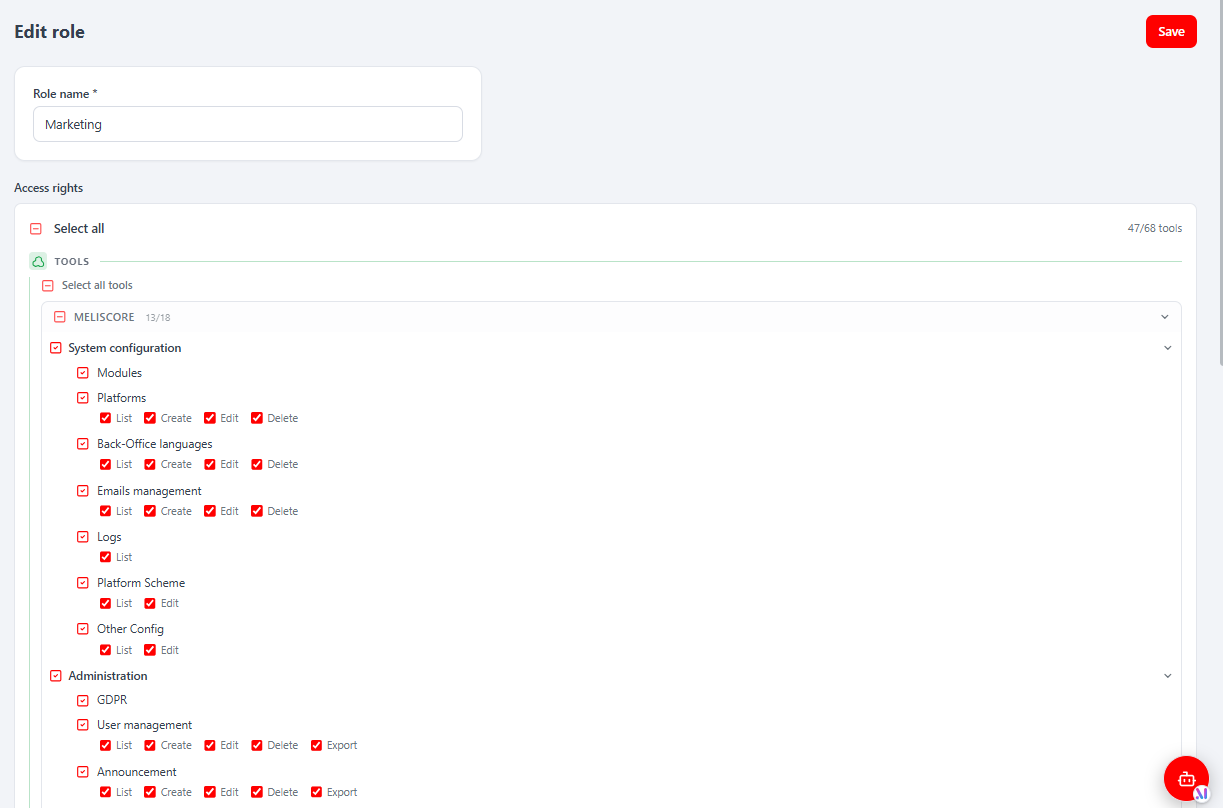The image size is (1223, 808).
Task: Uncheck the Back-Office languages checkbox
Action: click(x=83, y=444)
